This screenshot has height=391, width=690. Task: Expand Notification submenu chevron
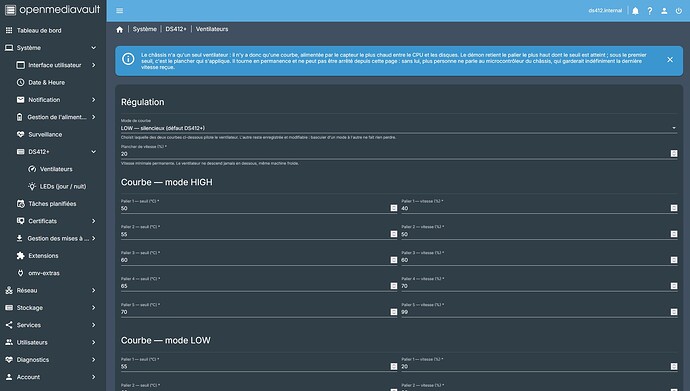click(93, 100)
